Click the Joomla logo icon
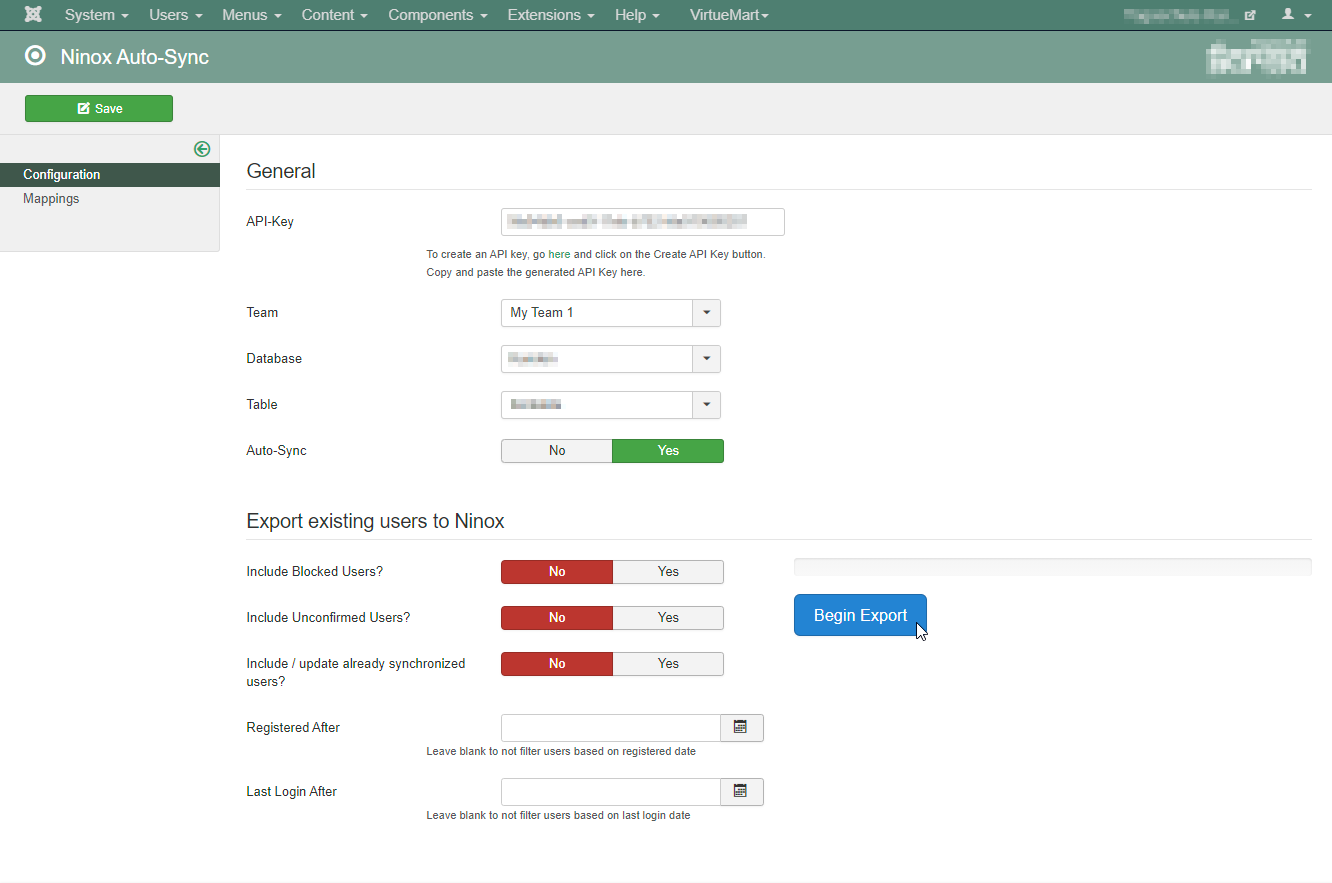This screenshot has width=1332, height=883. coord(33,15)
